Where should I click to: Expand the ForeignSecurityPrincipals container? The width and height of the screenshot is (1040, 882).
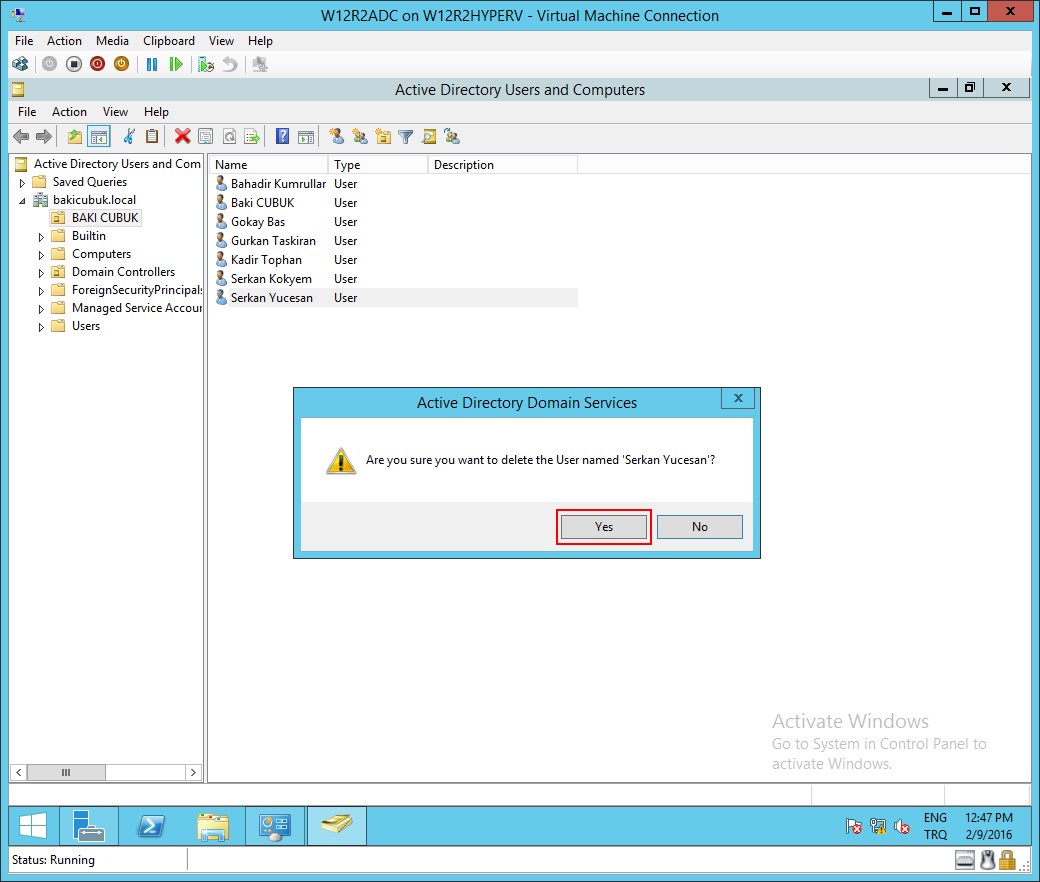(x=41, y=290)
